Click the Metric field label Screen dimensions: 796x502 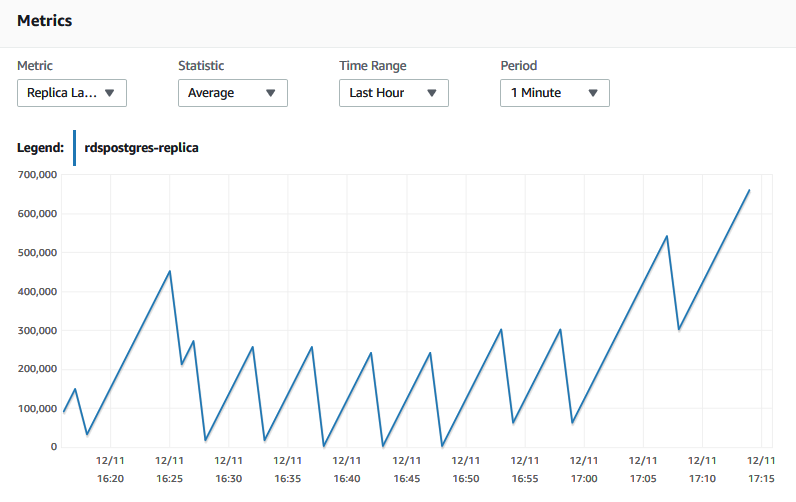coord(35,66)
